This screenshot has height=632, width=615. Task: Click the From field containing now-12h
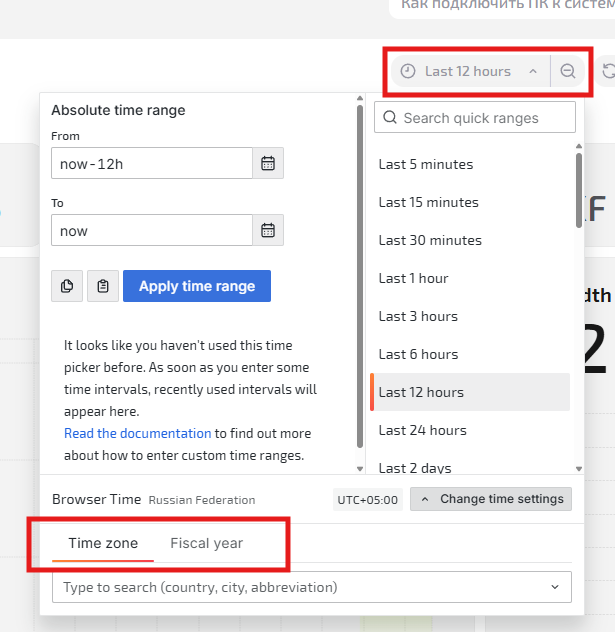(x=150, y=163)
